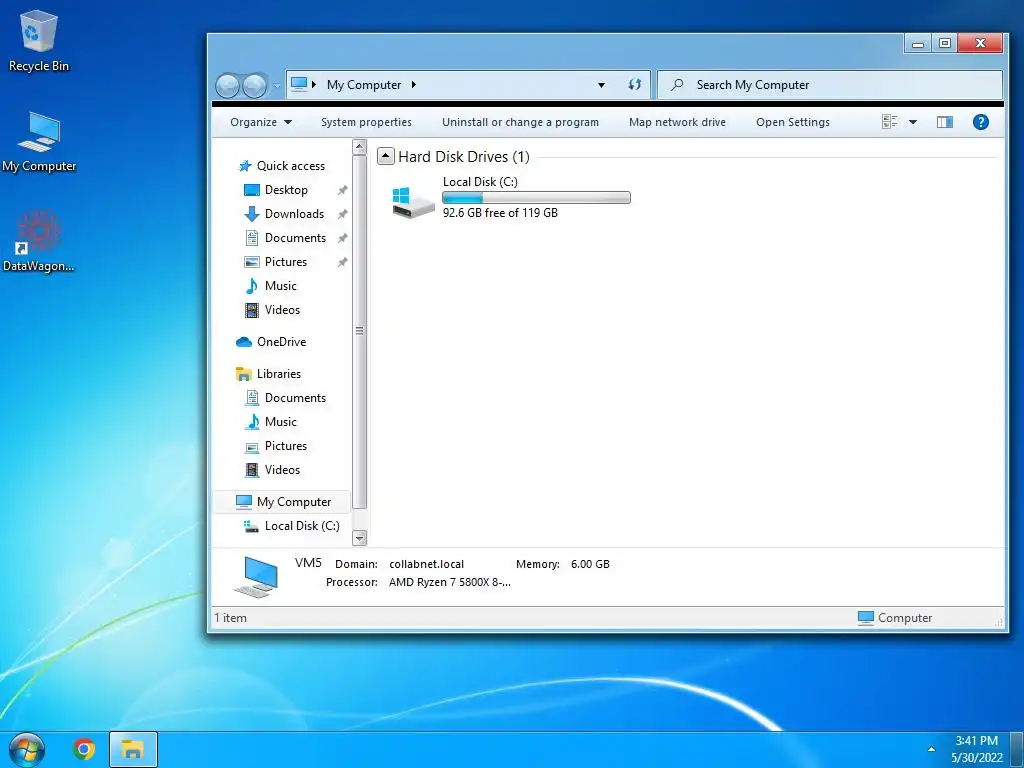Click the change view icon

(x=889, y=121)
